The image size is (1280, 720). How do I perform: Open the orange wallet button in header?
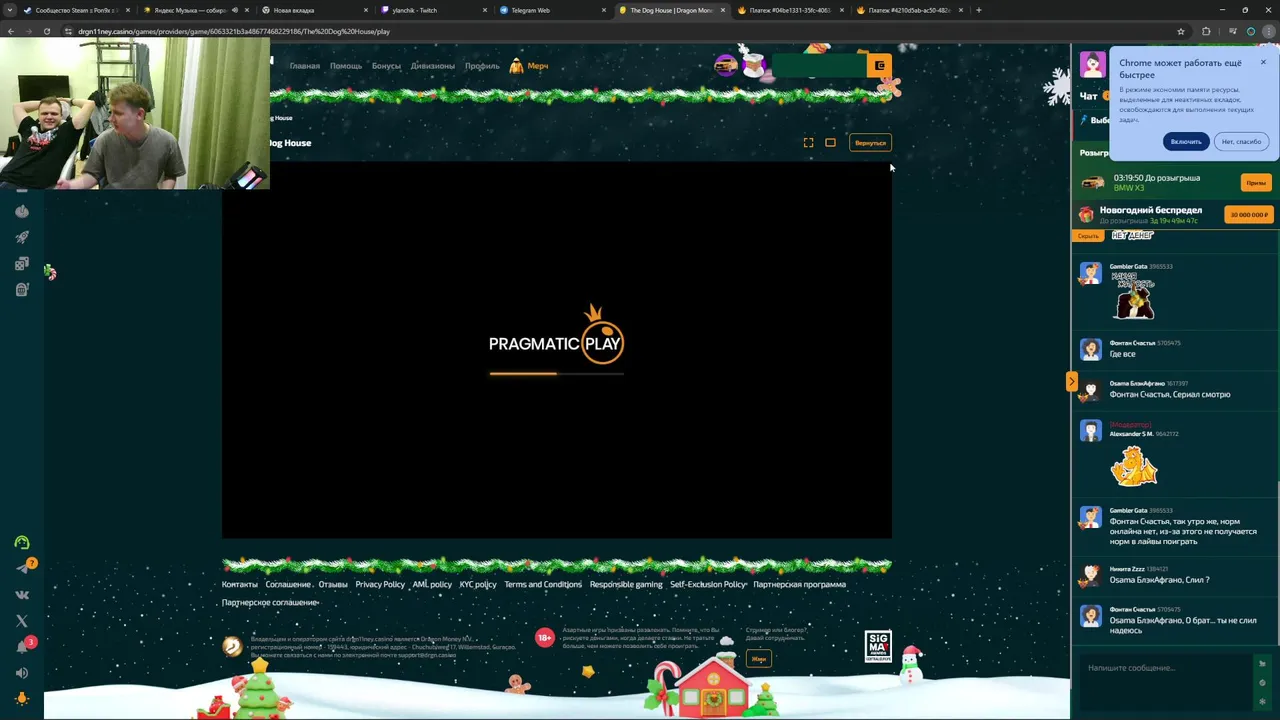pos(880,66)
